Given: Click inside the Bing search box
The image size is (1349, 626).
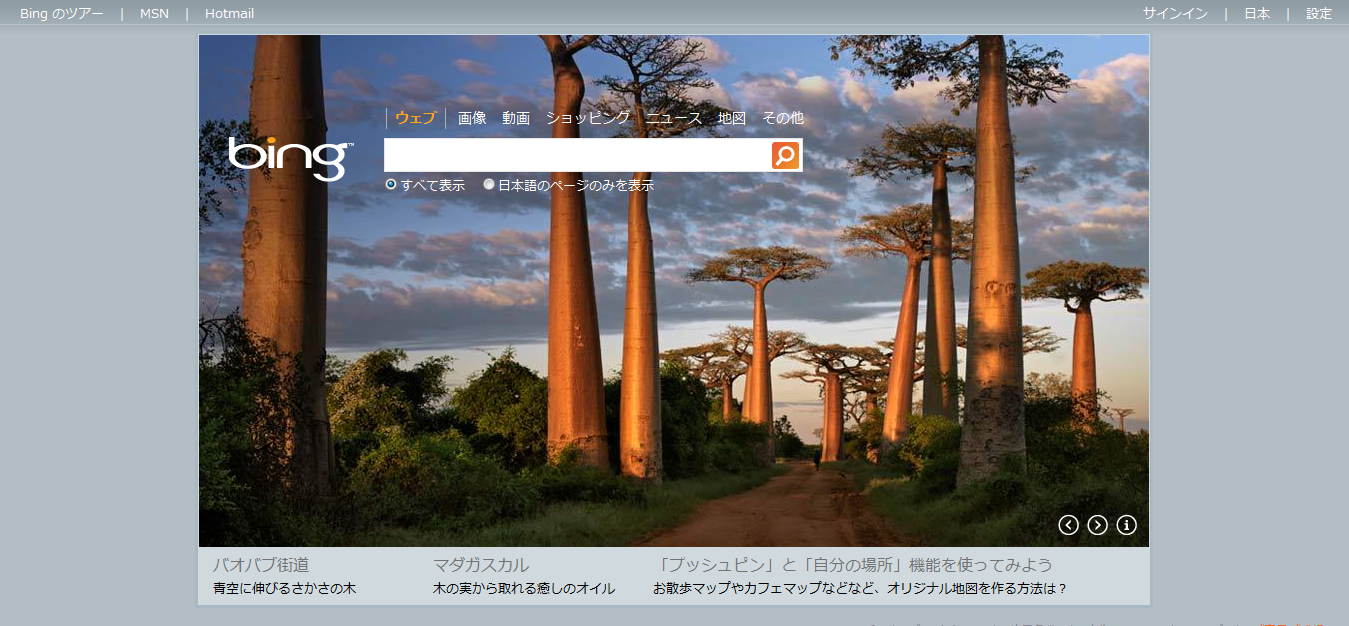Looking at the screenshot, I should click(x=577, y=155).
